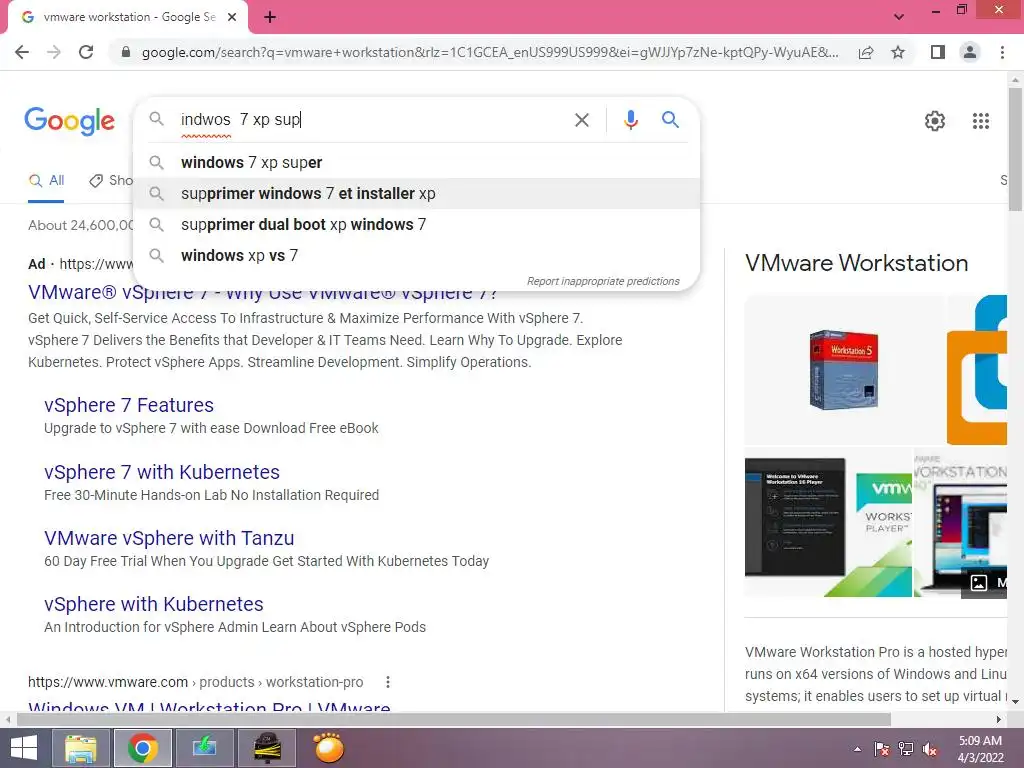Choose suggestion 'supprimer windows 7 et installer xp'
The height and width of the screenshot is (768, 1024).
(416, 193)
